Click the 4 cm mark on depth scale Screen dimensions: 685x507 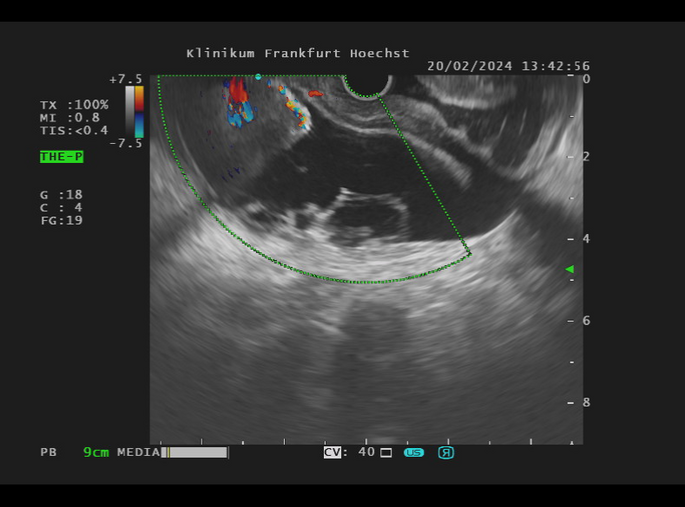pos(586,239)
